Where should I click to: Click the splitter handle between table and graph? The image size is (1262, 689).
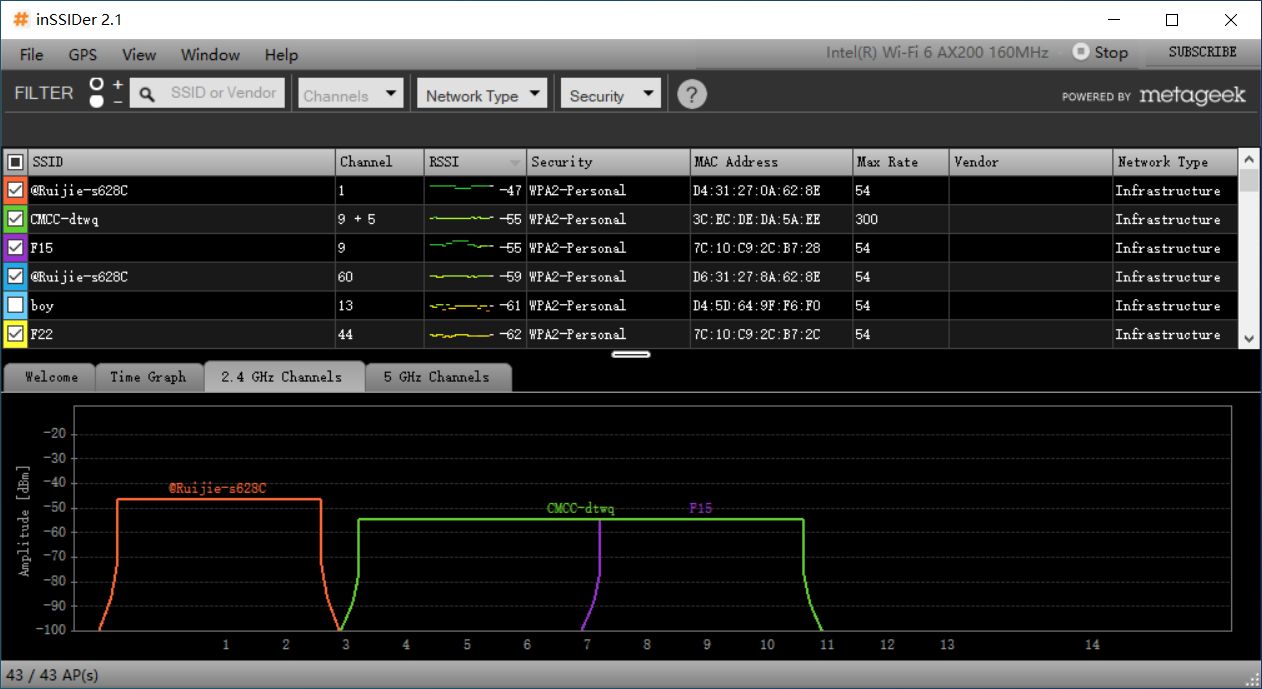(631, 354)
